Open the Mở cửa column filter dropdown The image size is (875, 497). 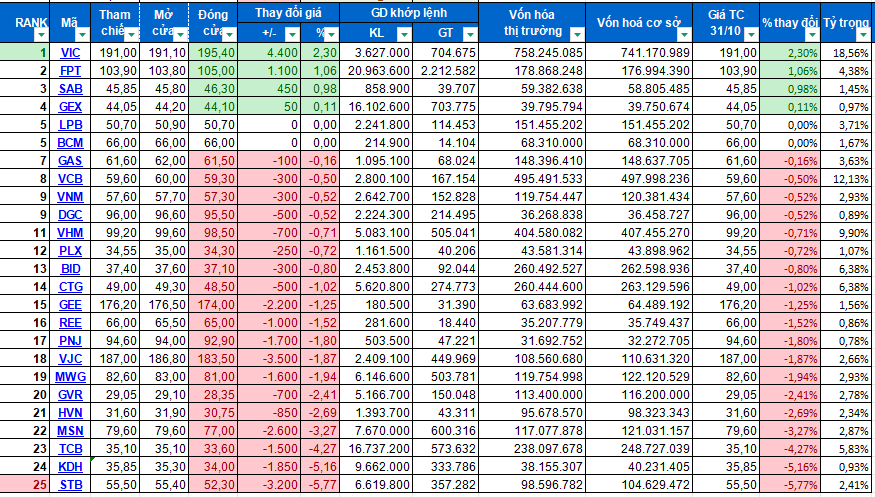pyautogui.click(x=181, y=35)
